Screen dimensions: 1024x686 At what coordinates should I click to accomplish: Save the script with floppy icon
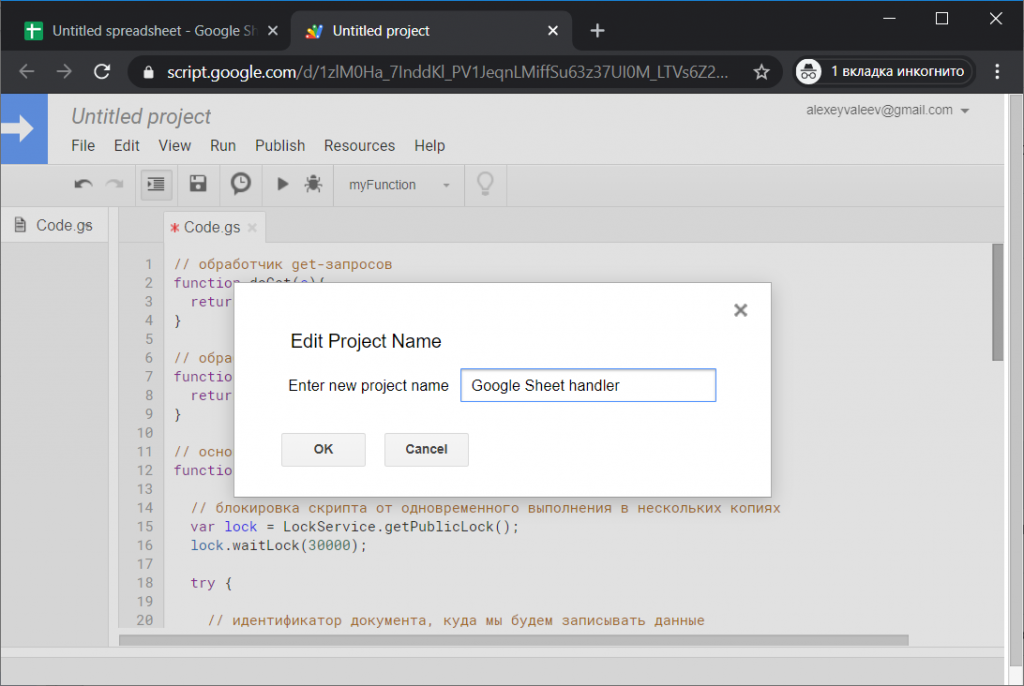198,184
